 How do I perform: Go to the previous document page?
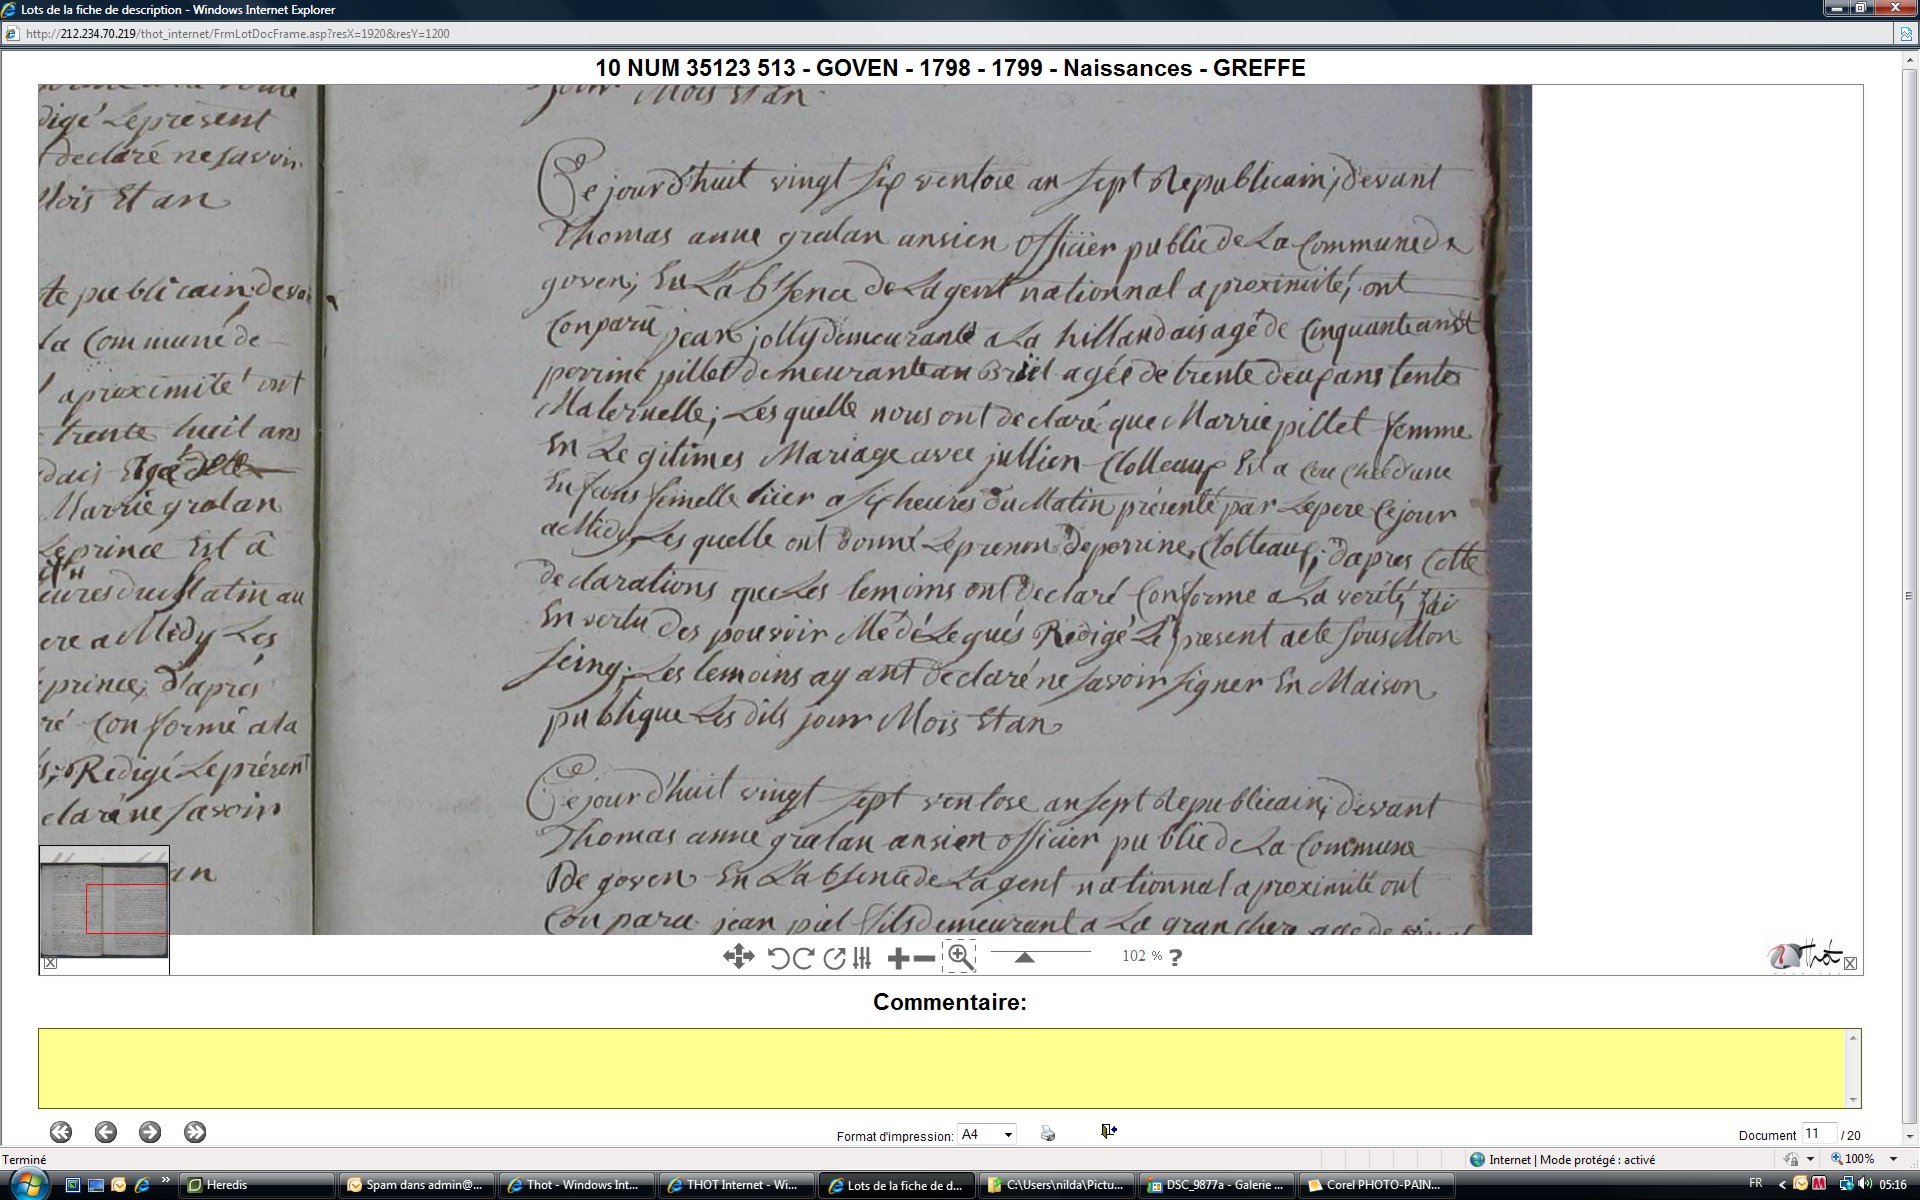click(x=105, y=1132)
